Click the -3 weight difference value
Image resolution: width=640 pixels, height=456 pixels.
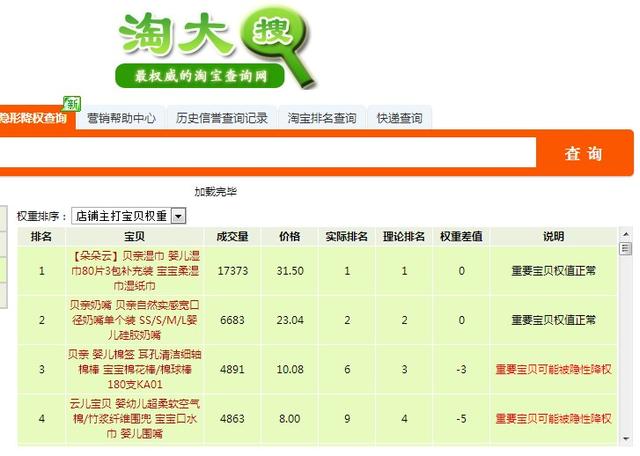[x=461, y=369]
